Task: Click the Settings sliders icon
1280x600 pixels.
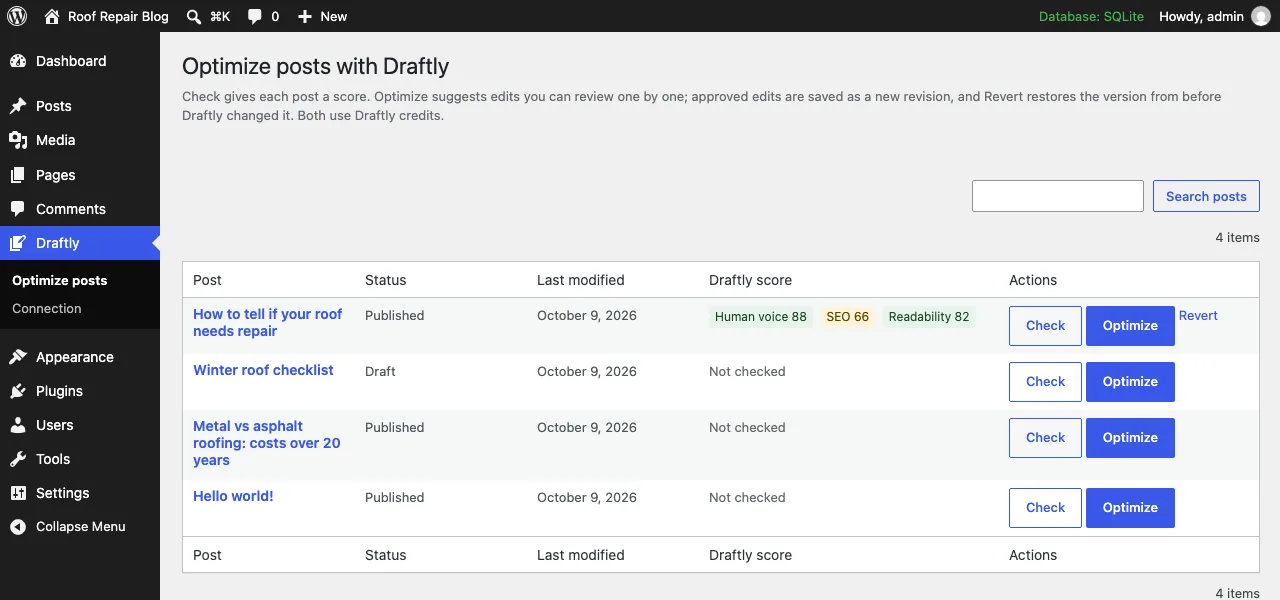Action: coord(18,493)
